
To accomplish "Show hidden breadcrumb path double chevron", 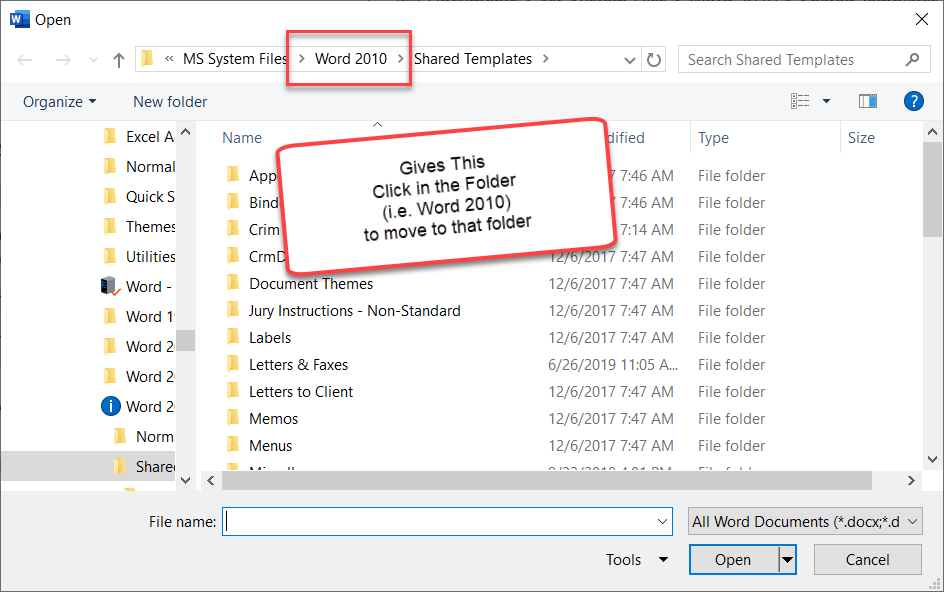I will pyautogui.click(x=169, y=59).
